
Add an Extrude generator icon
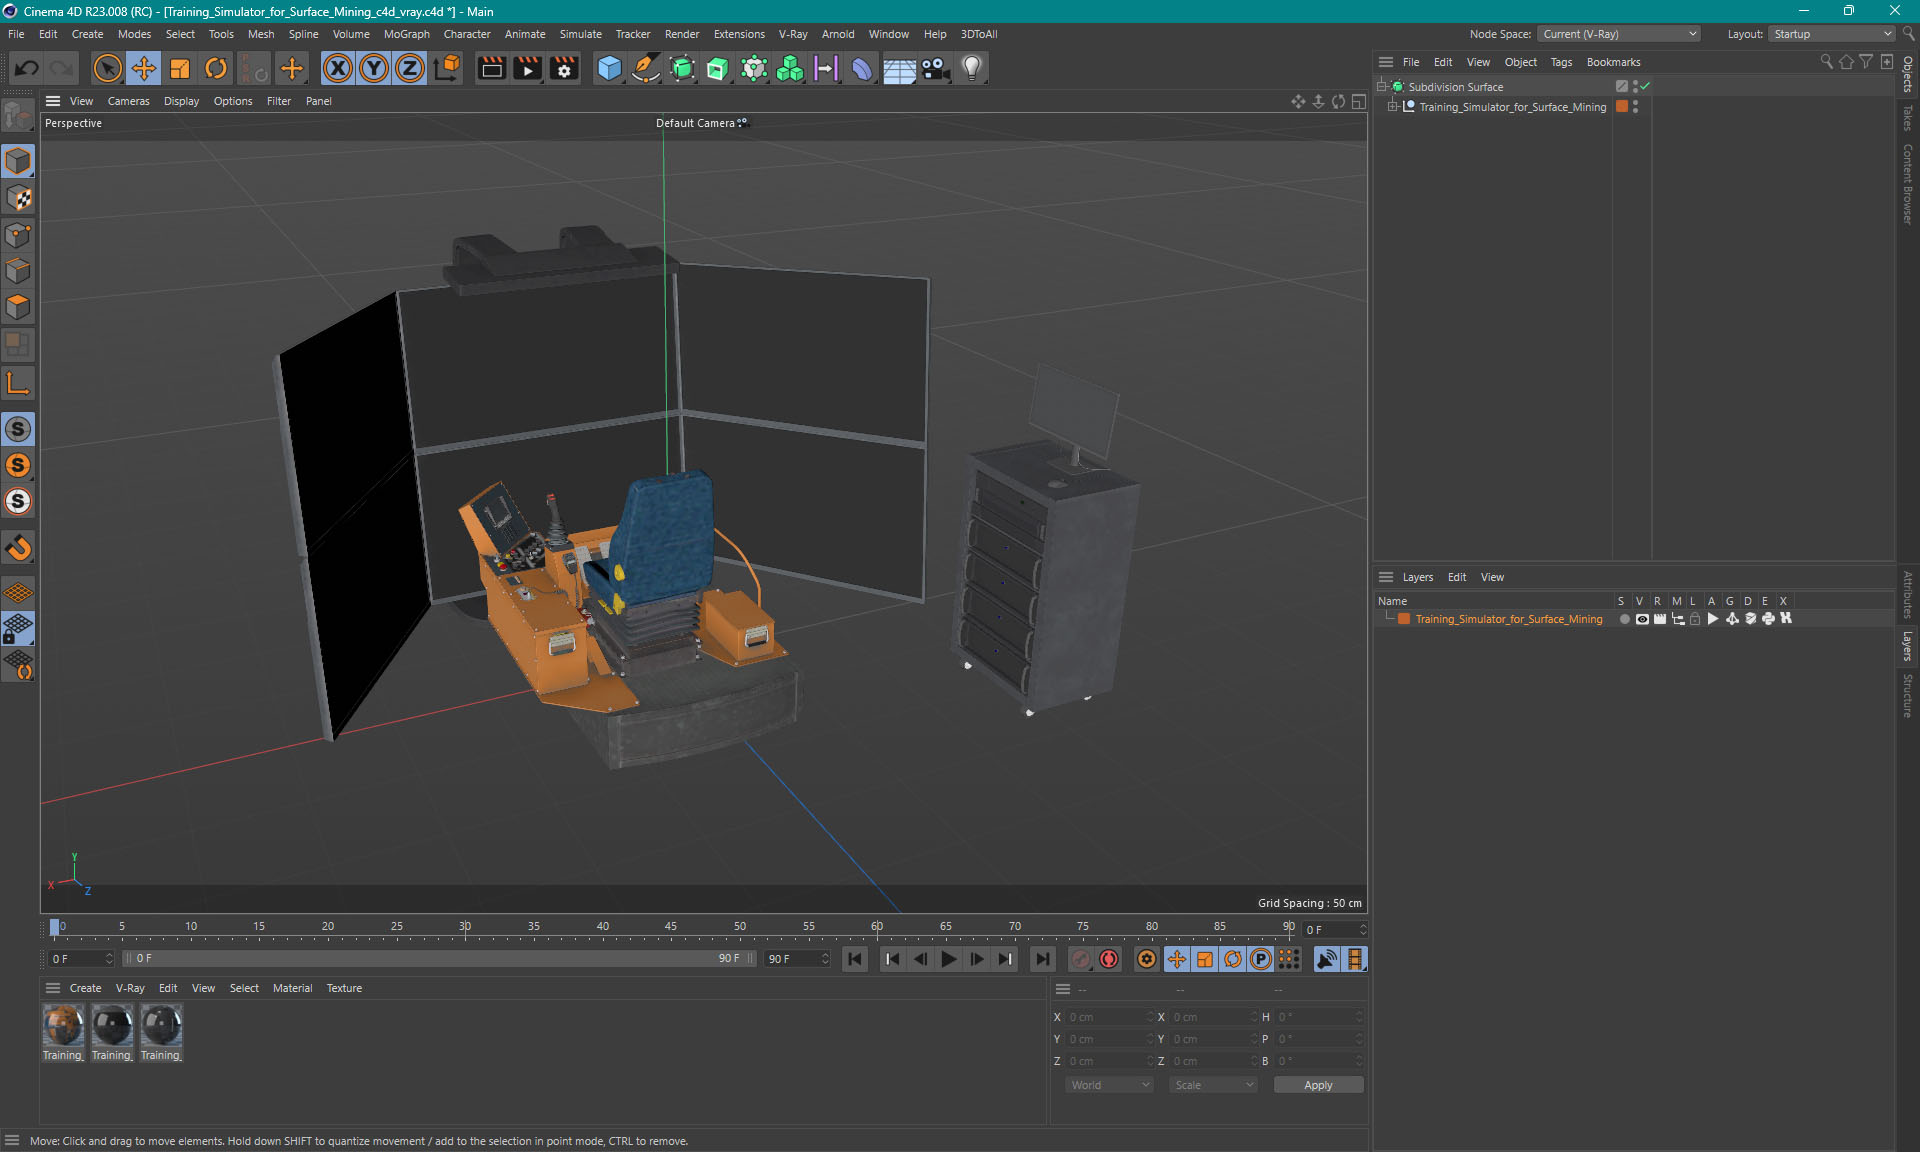pyautogui.click(x=718, y=68)
